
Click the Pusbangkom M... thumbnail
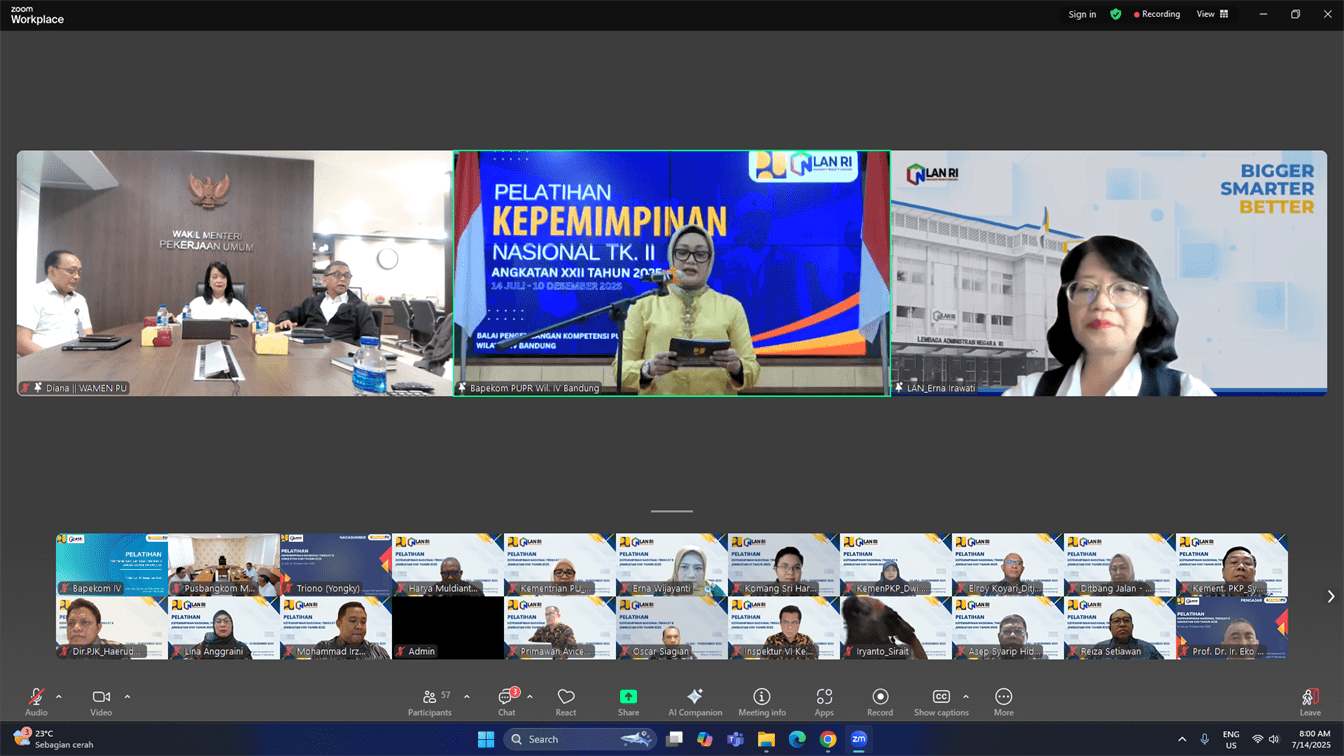224,565
